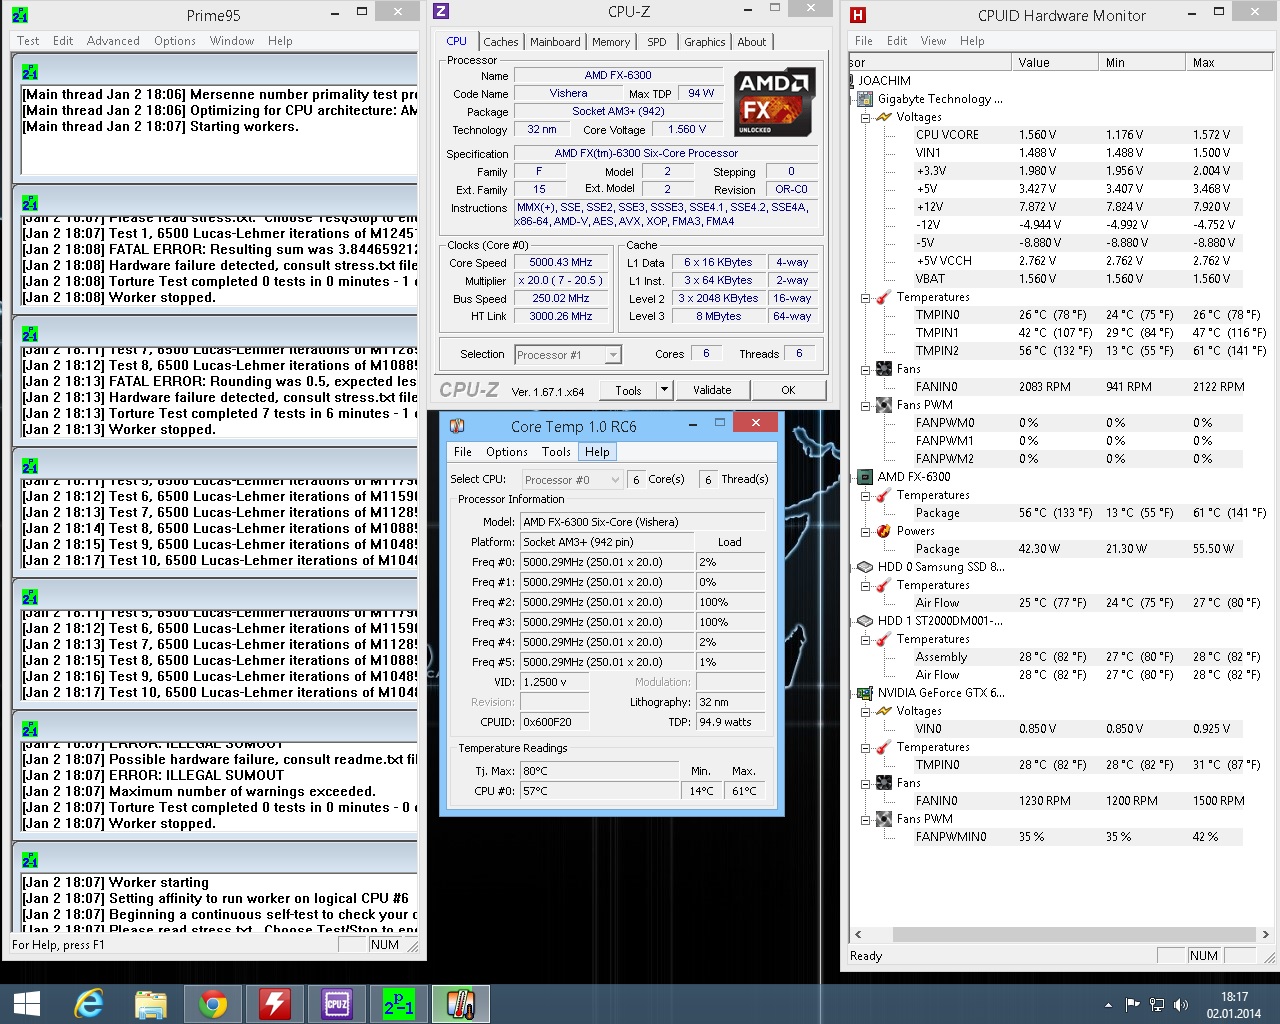Click the AMD FX-6300 chip icon in HWMonitor

coord(865,477)
